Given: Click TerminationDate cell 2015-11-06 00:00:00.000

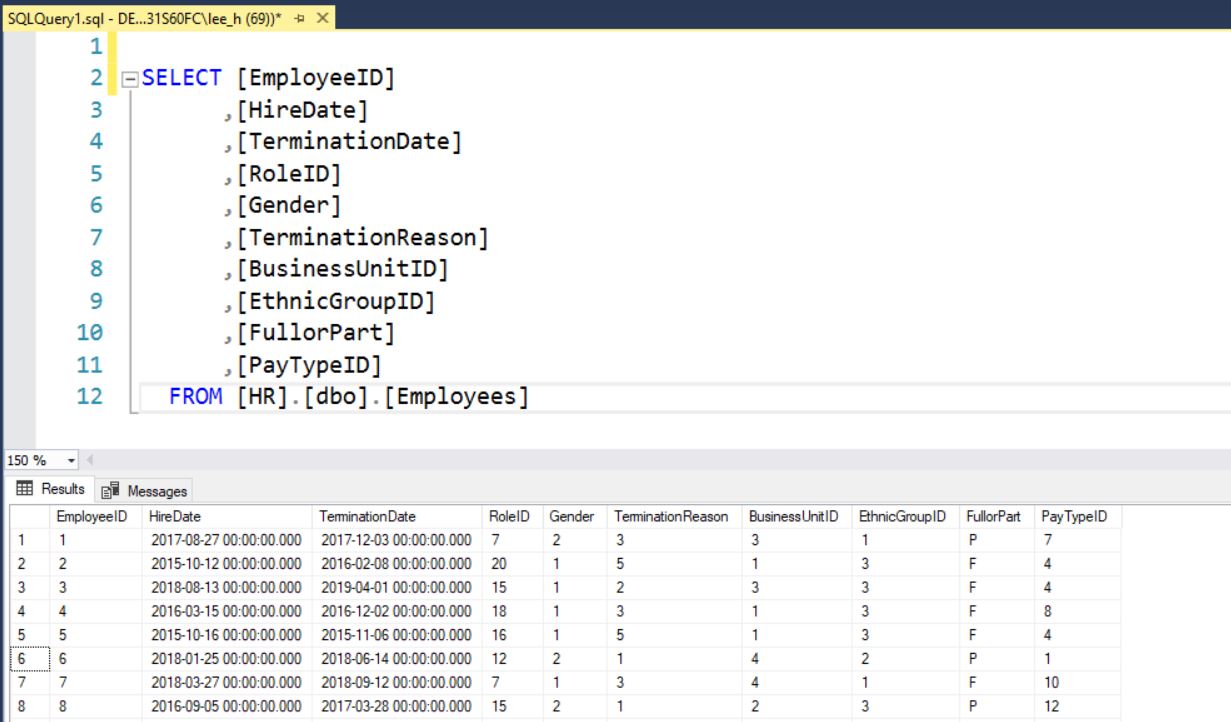Looking at the screenshot, I should coord(398,635).
